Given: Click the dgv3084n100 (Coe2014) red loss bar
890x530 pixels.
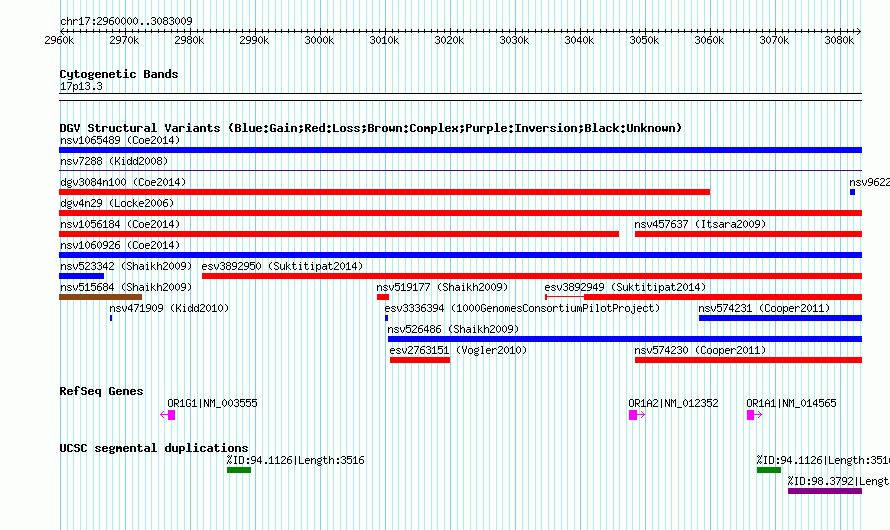Looking at the screenshot, I should coord(384,192).
